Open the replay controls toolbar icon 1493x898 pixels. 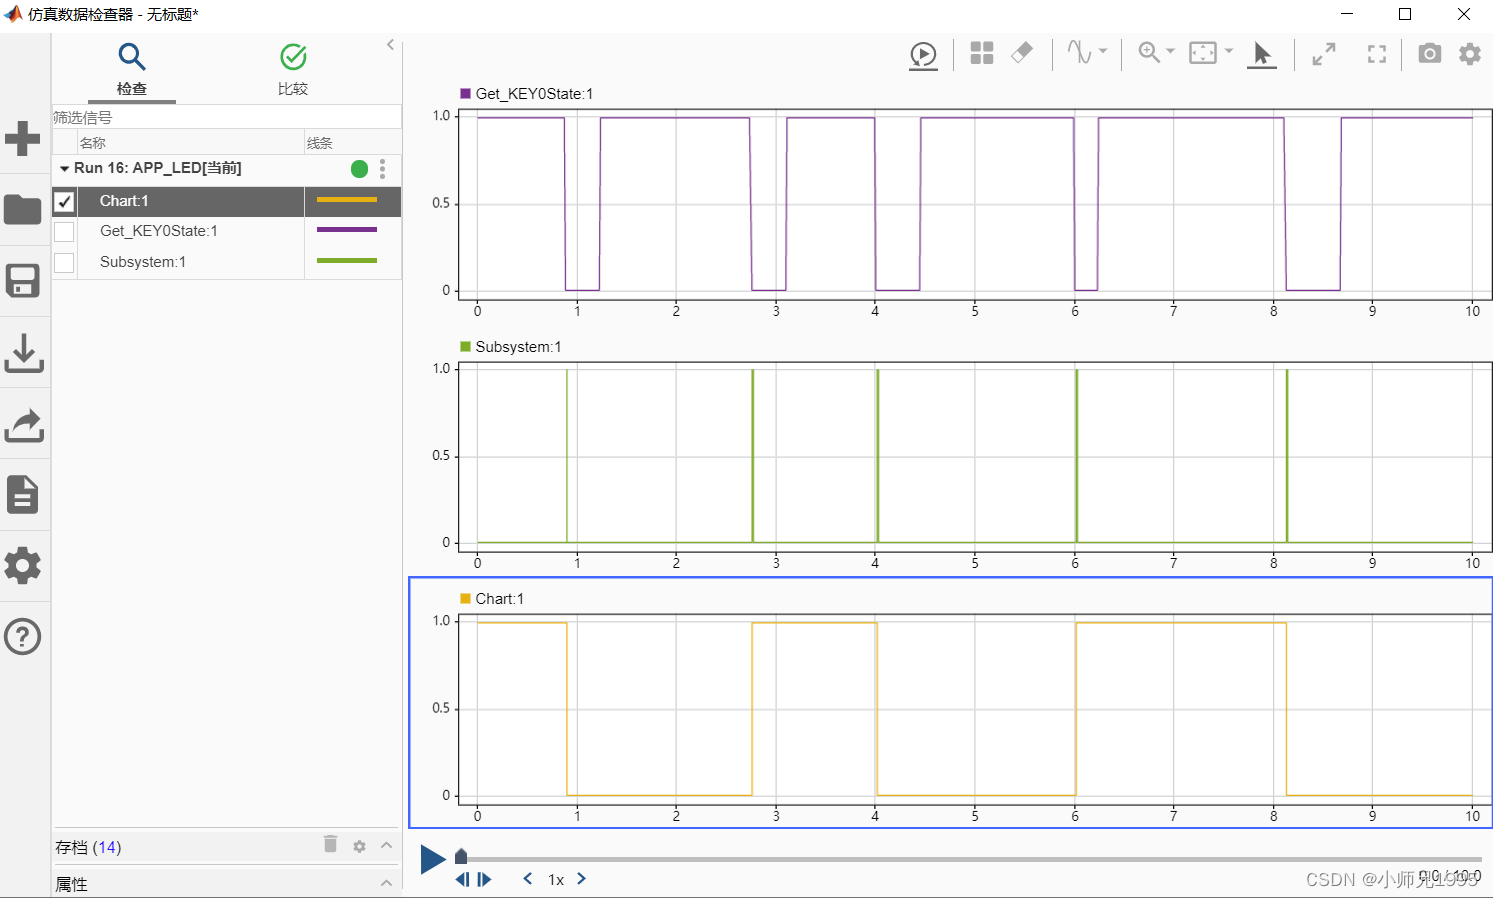922,54
